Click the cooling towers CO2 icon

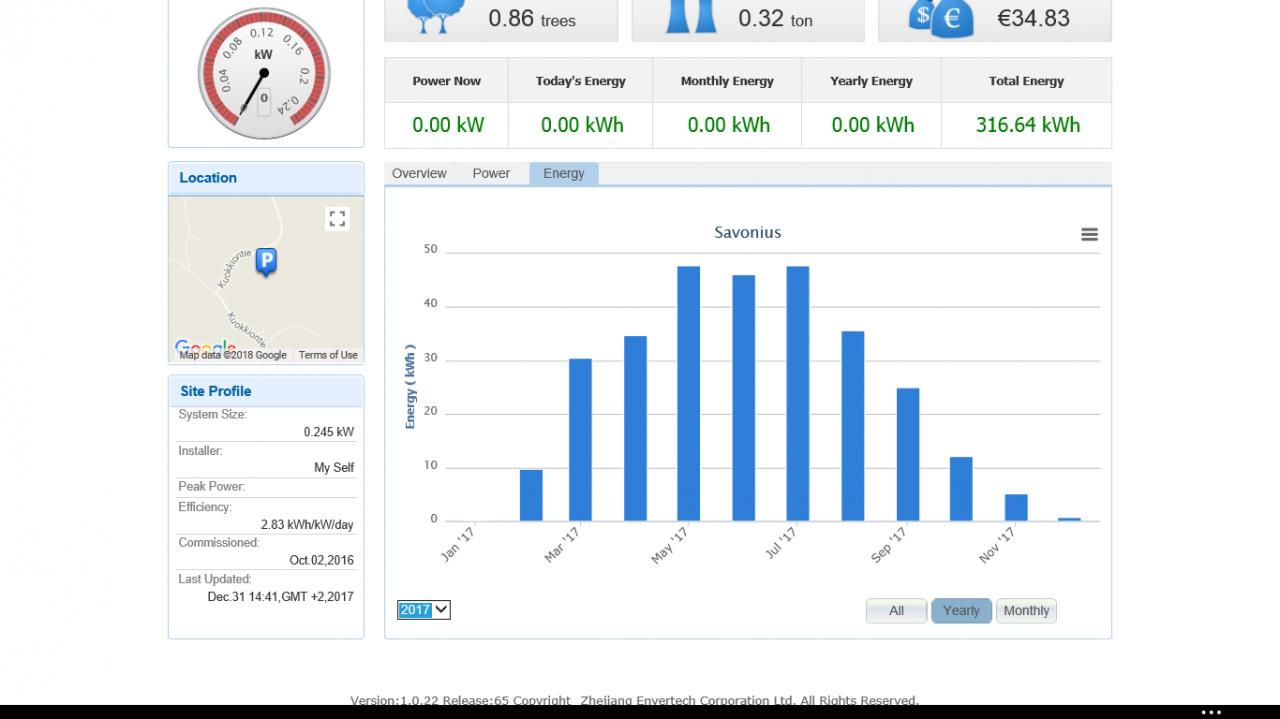coord(692,17)
